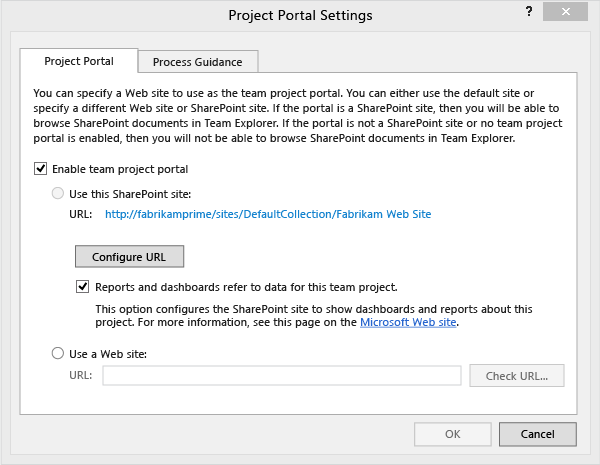The height and width of the screenshot is (465, 600).
Task: Confirm with the OK button
Action: [452, 434]
